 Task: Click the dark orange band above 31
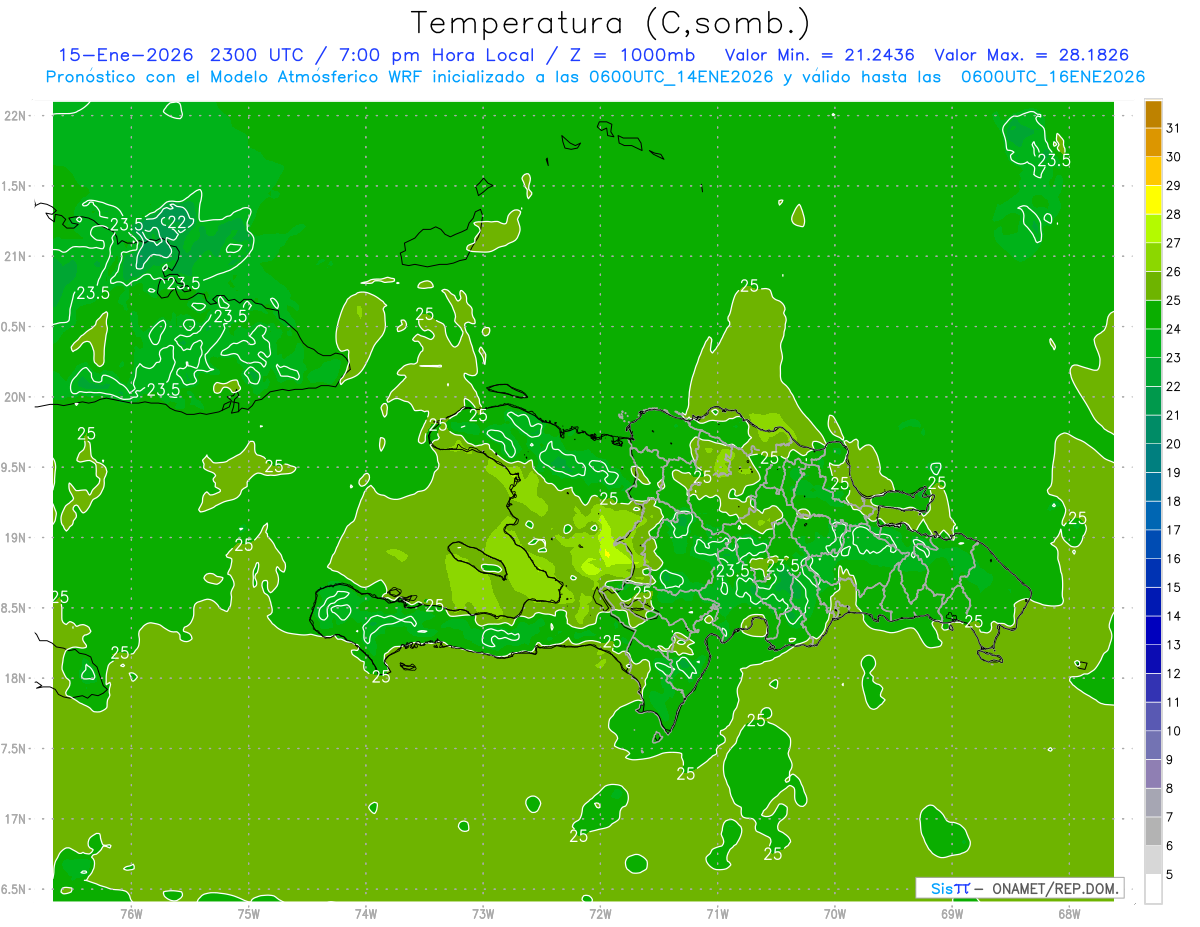[x=1153, y=114]
